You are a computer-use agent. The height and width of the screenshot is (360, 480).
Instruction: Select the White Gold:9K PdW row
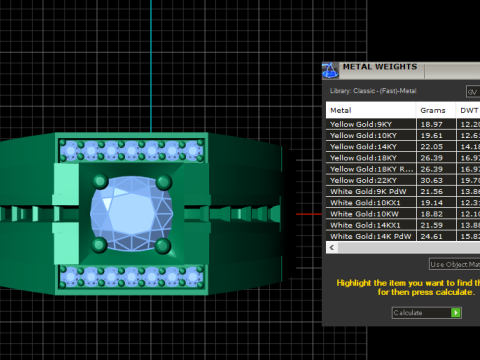tap(403, 191)
